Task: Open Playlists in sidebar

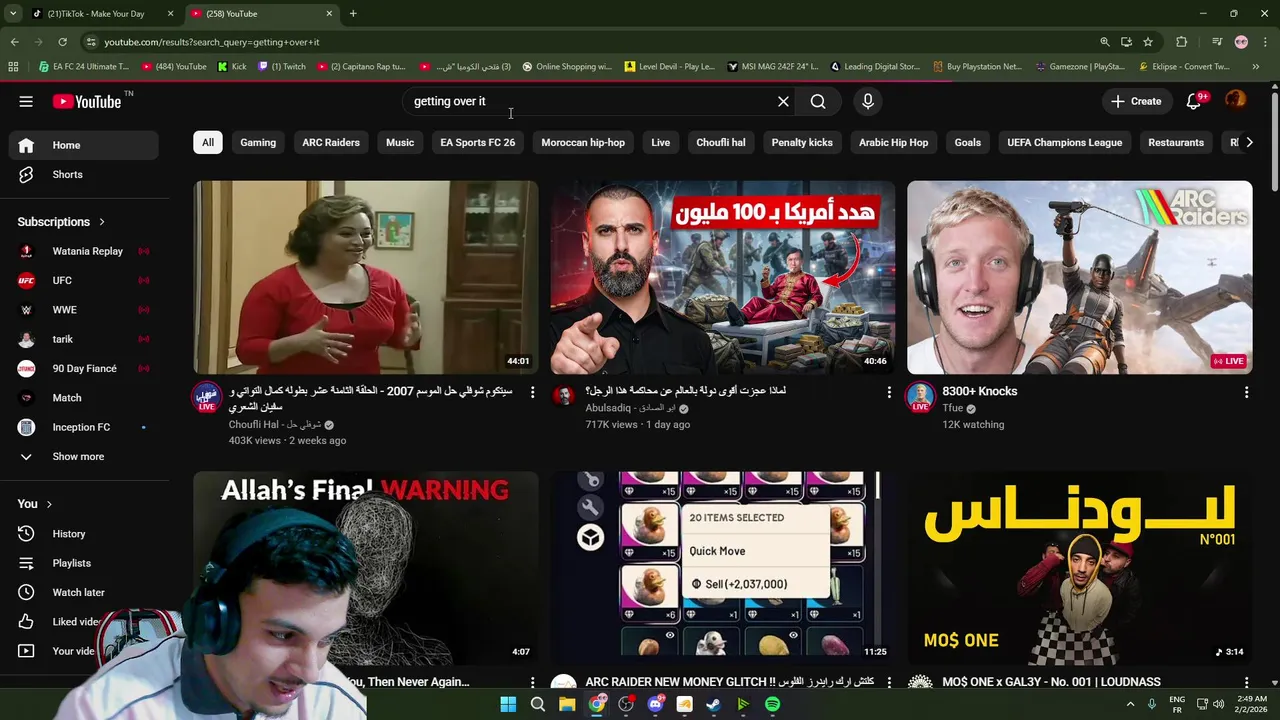Action: coord(84,563)
